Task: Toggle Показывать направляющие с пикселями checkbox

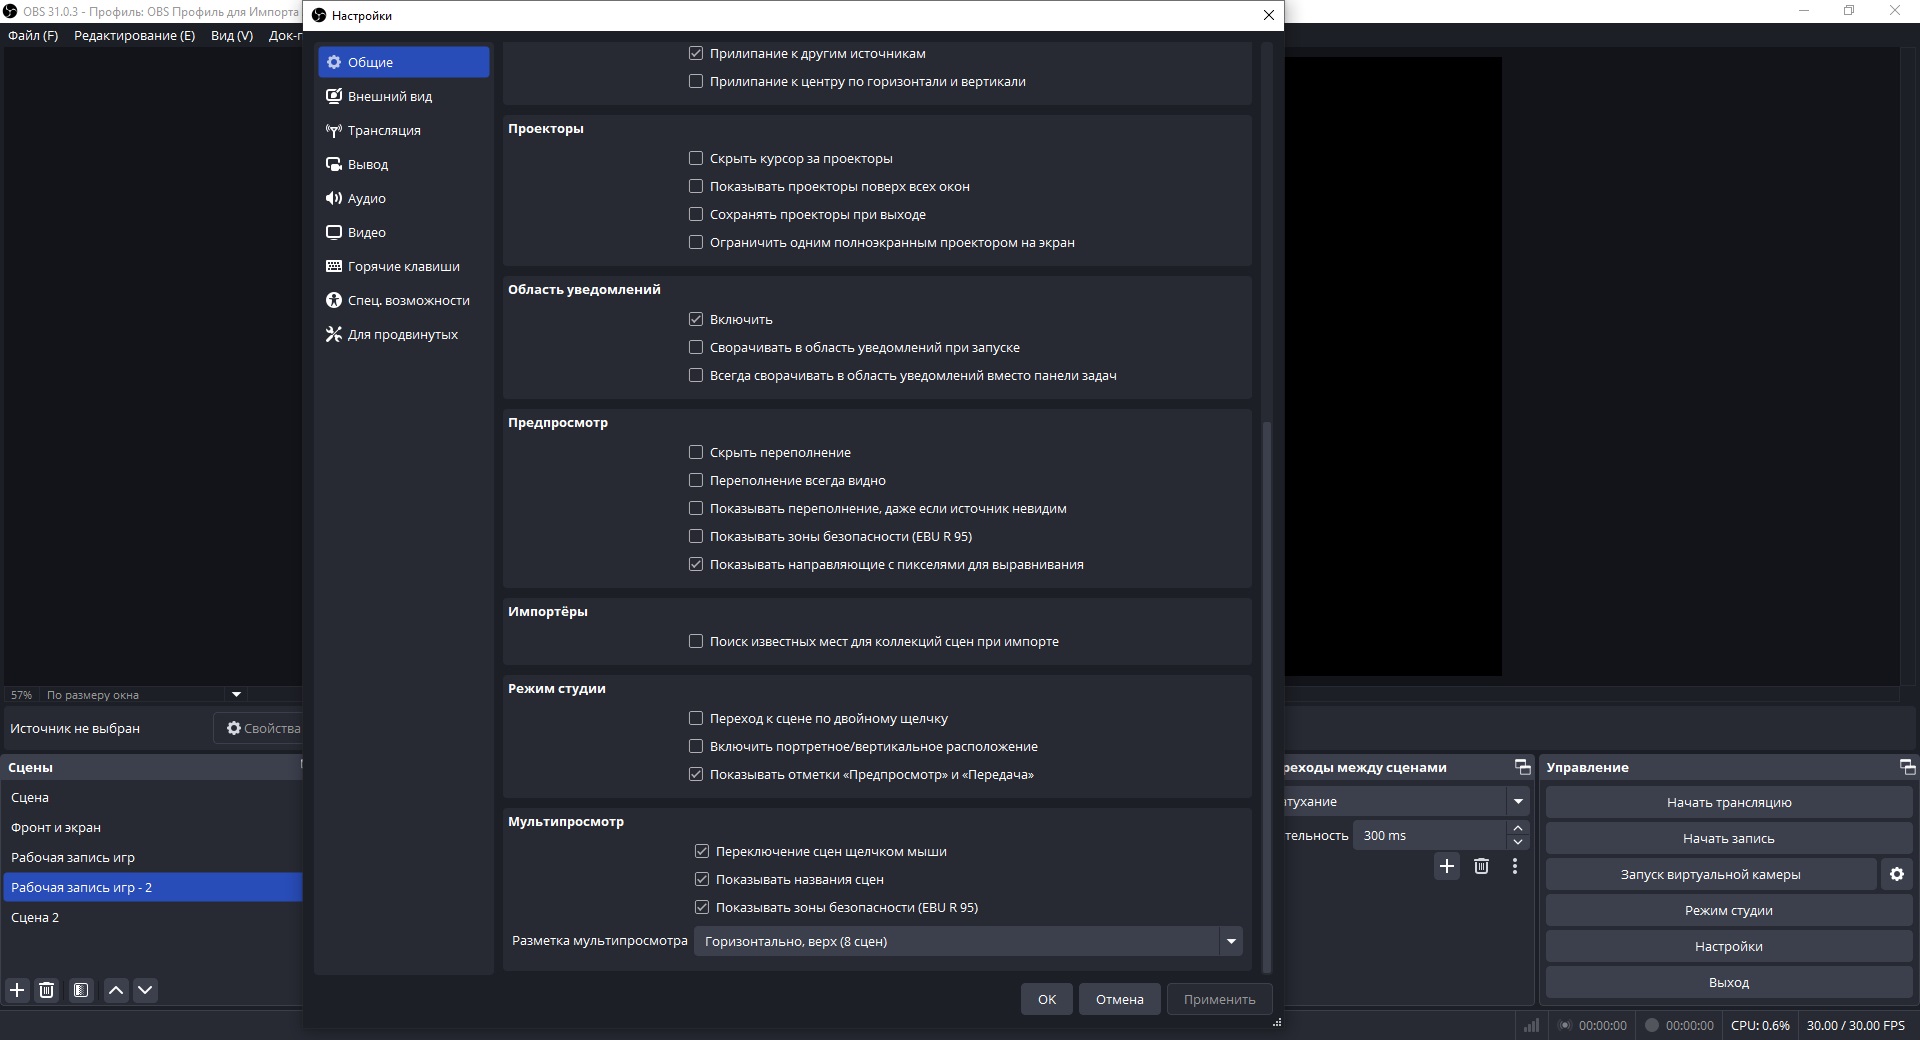Action: point(696,564)
